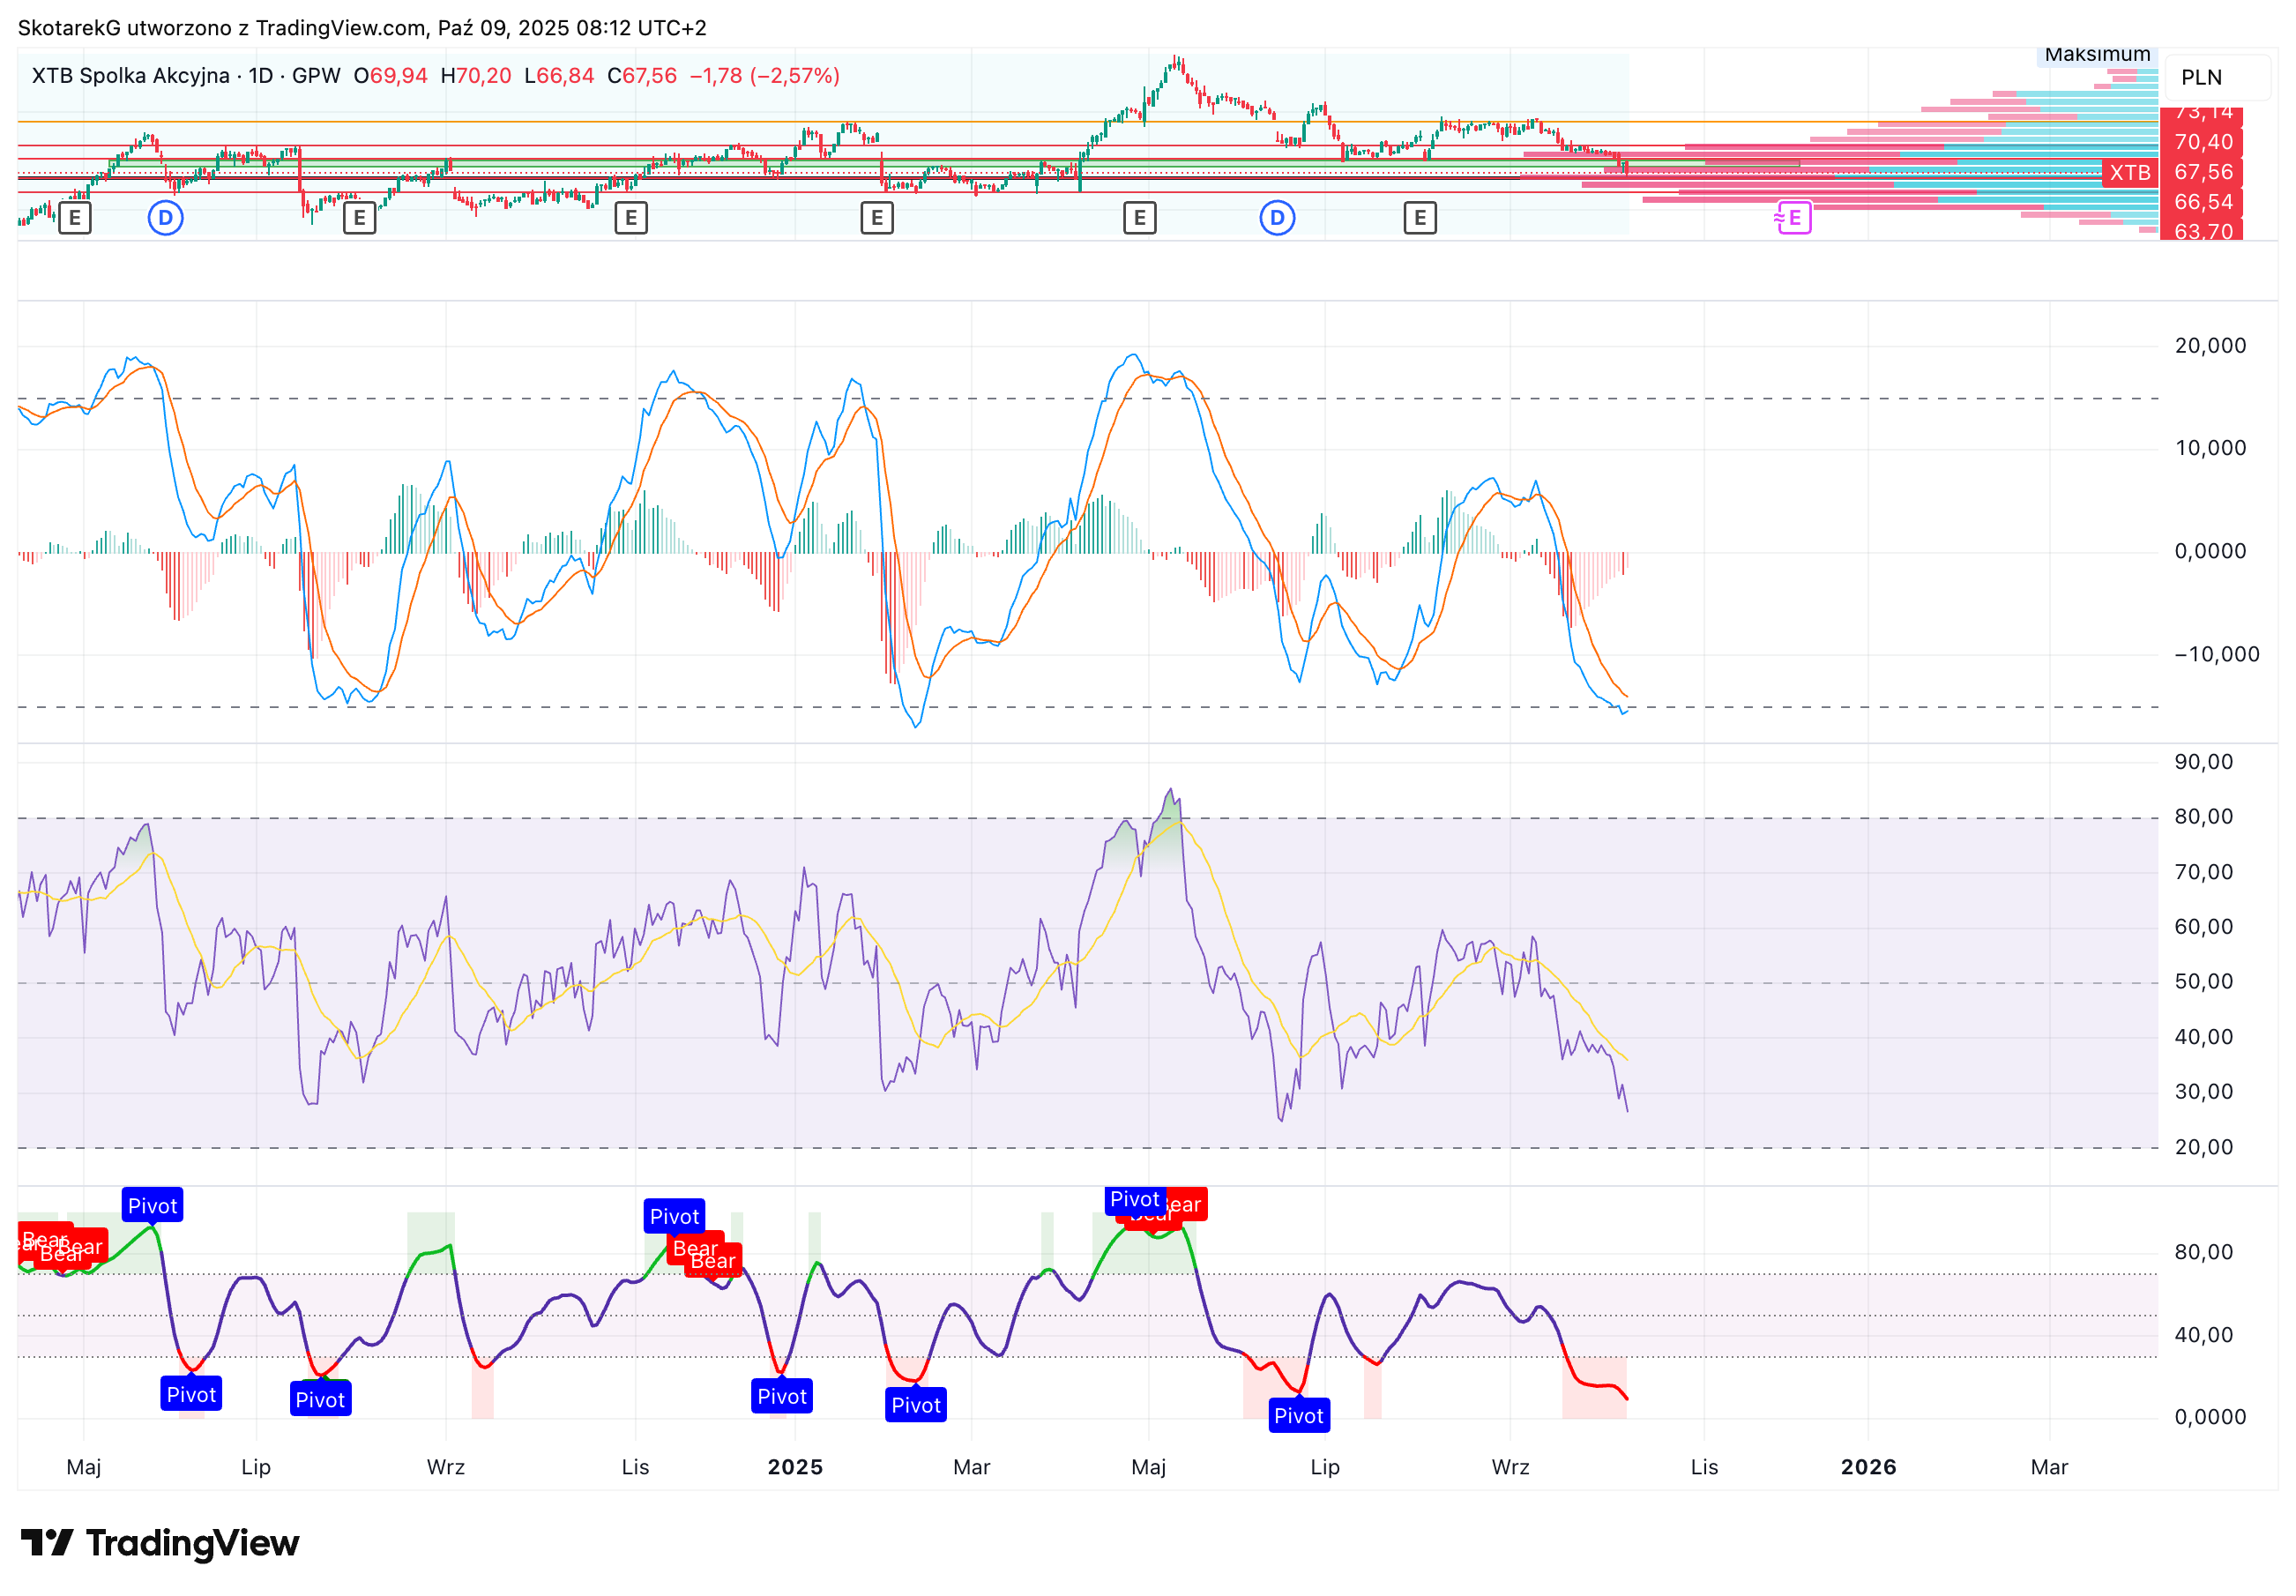Click top Pivot label near Maj 2024
Image resolution: width=2296 pixels, height=1596 pixels.
pos(152,1206)
